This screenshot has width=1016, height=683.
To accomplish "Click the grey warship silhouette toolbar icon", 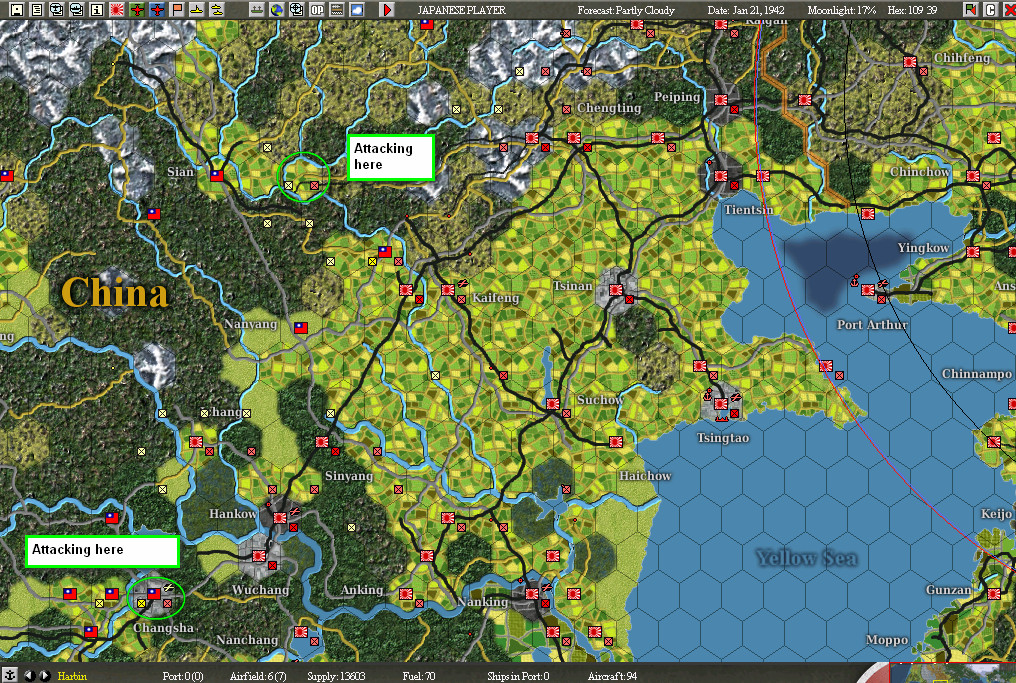I will click(x=257, y=9).
